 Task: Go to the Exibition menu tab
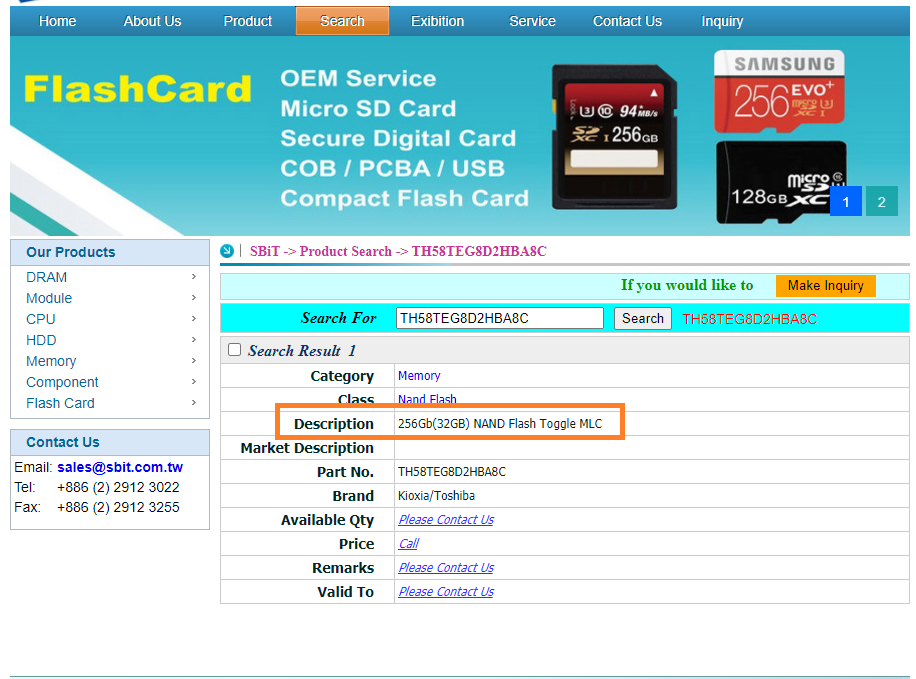(437, 21)
